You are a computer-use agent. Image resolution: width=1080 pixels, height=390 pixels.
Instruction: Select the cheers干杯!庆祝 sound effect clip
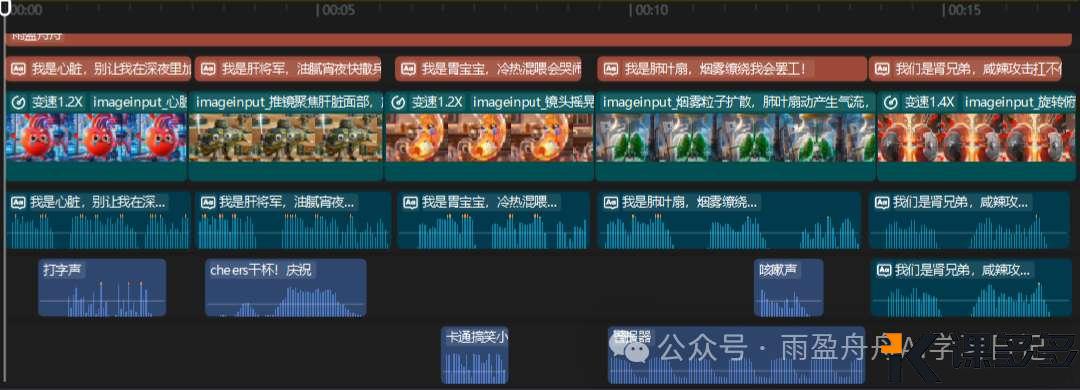coord(286,287)
